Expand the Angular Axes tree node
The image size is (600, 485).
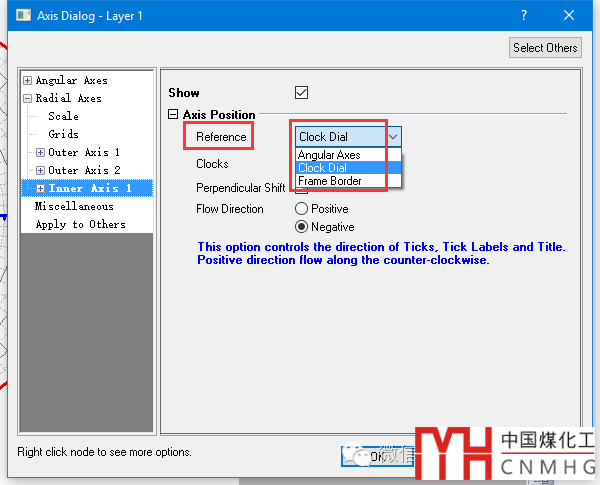28,81
